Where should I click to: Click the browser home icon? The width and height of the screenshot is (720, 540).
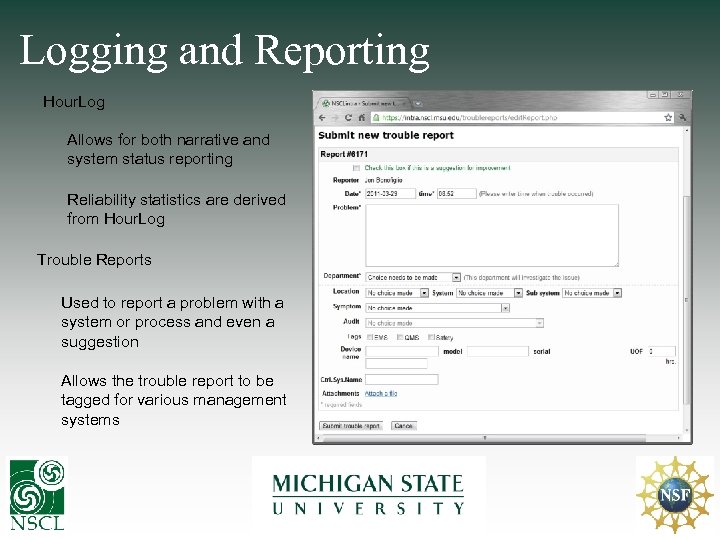362,118
